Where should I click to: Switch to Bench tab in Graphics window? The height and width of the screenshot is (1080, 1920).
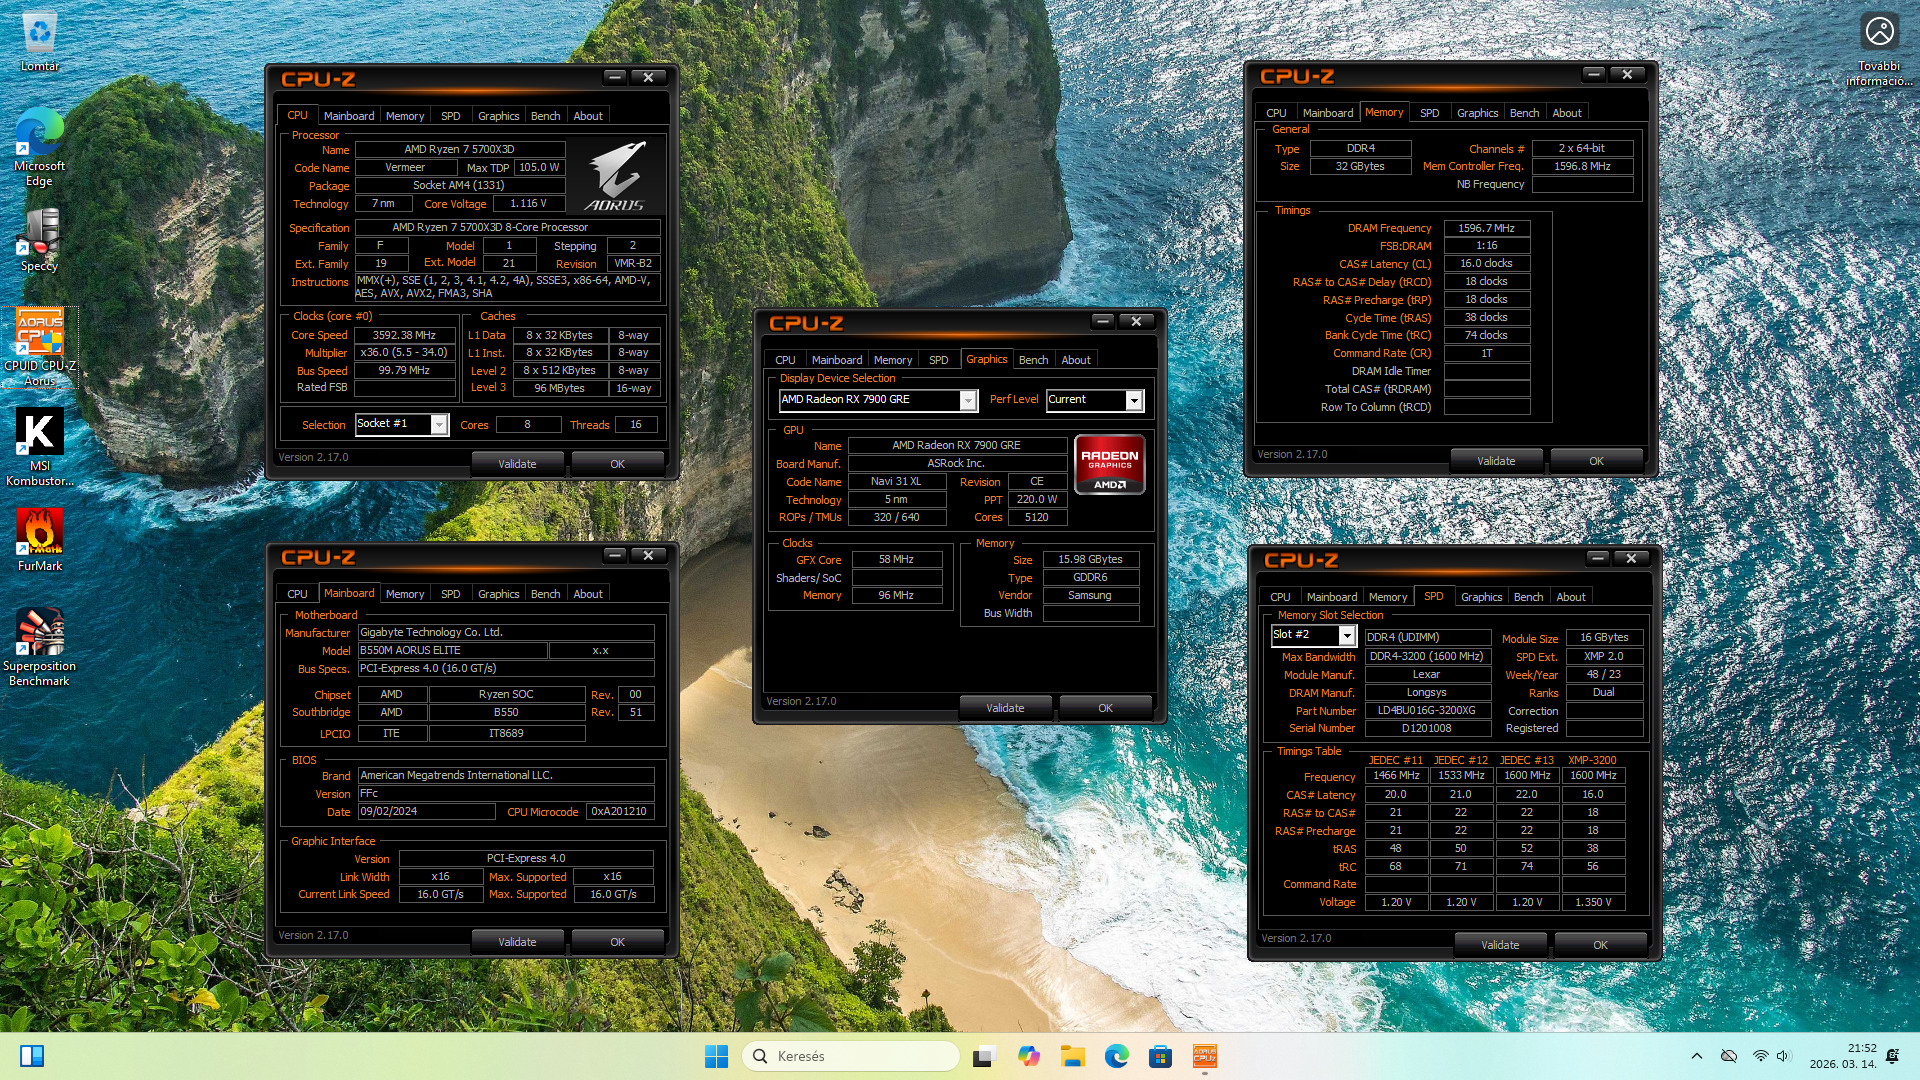tap(1033, 360)
